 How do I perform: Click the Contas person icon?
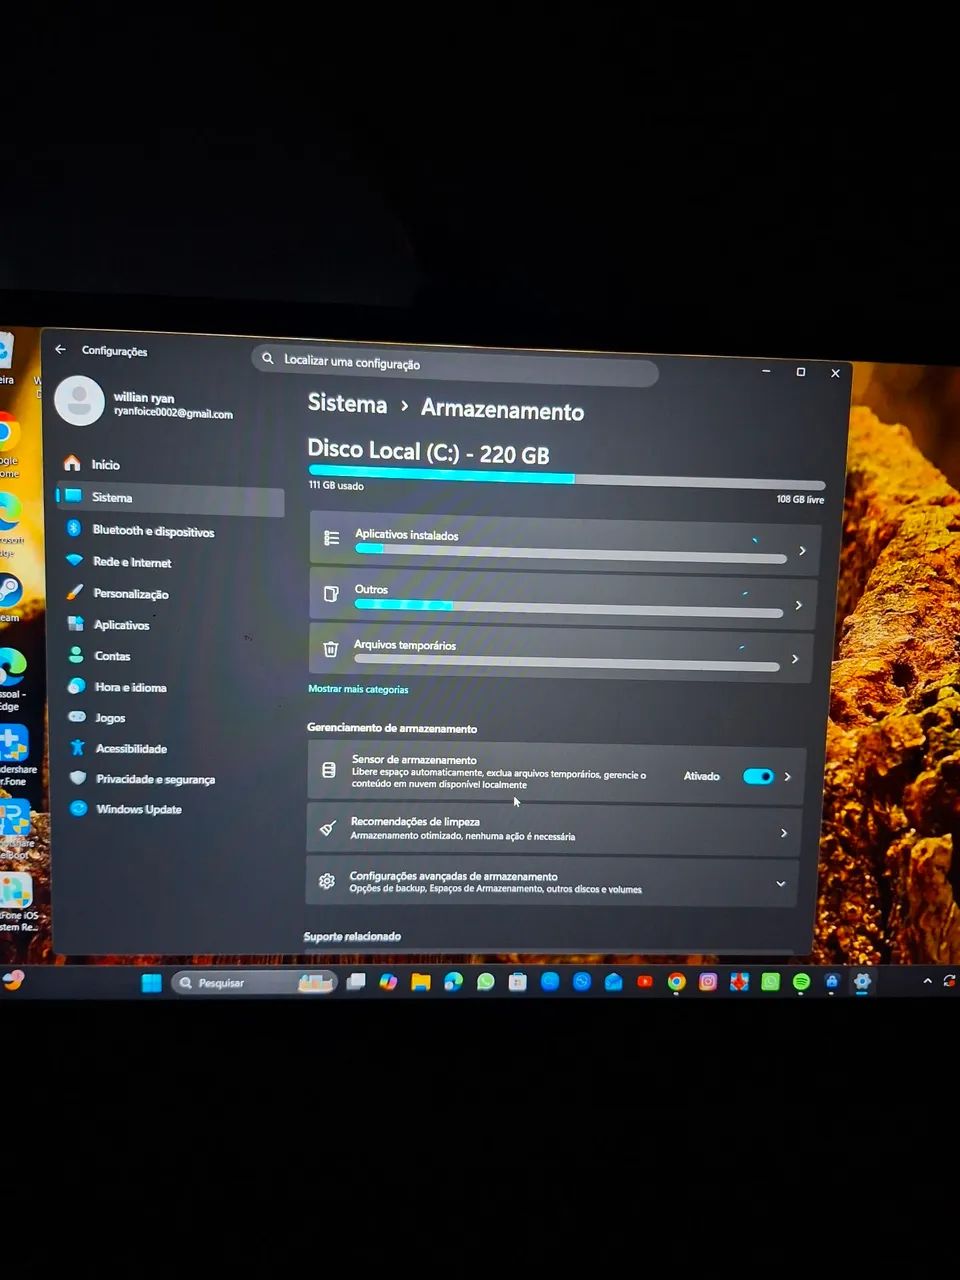(x=76, y=655)
